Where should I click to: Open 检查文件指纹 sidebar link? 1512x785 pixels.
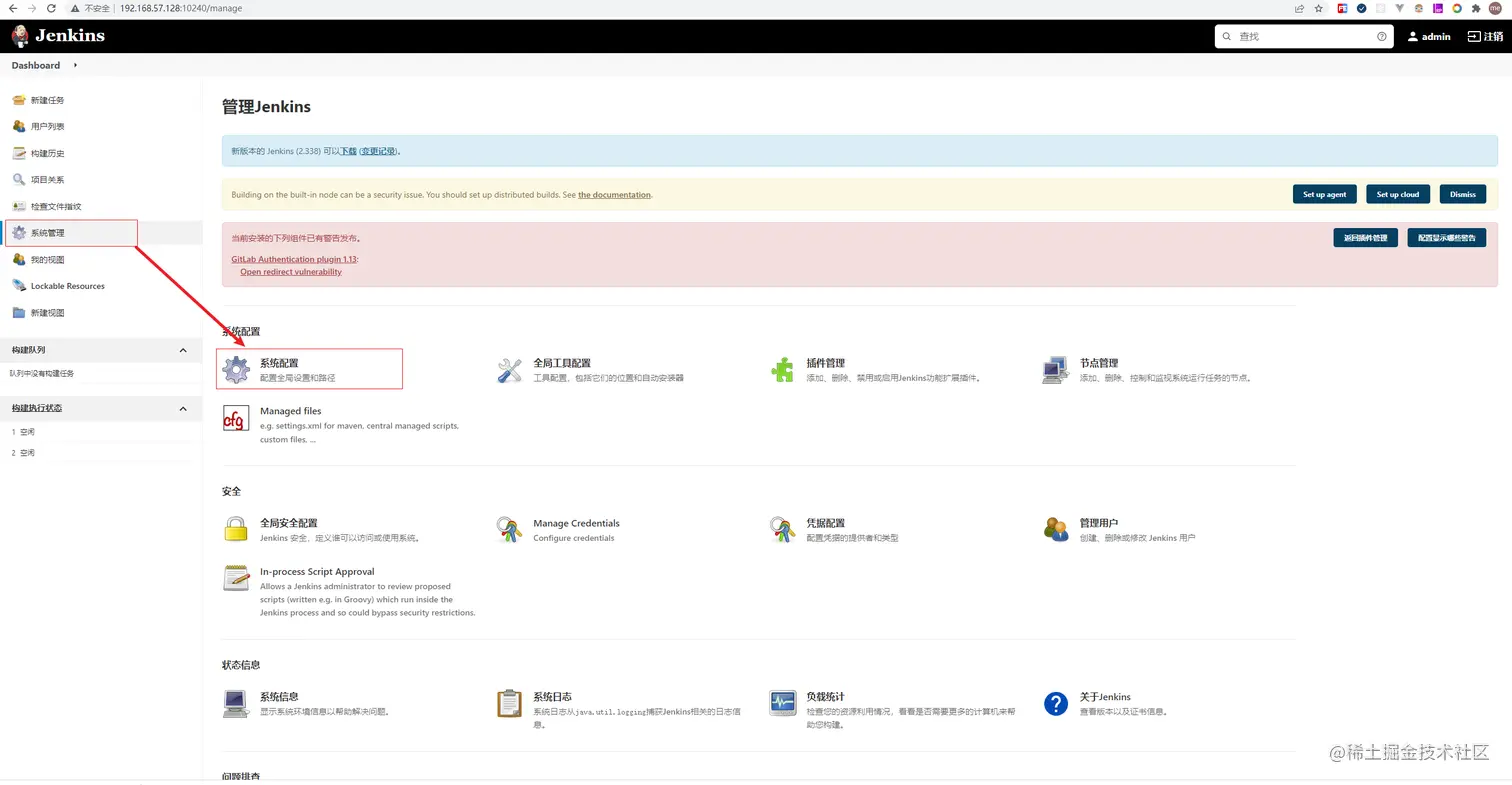point(56,206)
